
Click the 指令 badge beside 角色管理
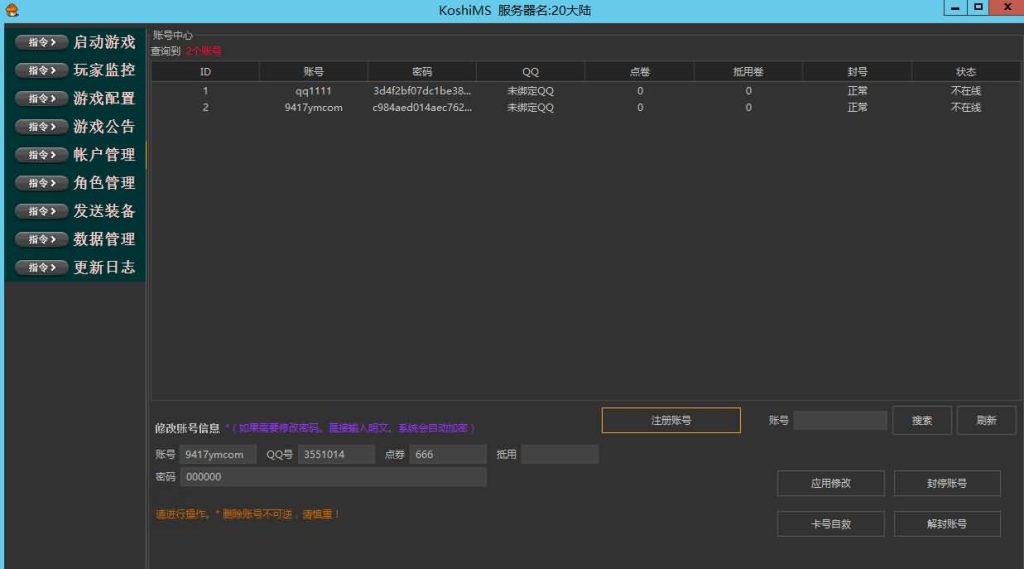[x=41, y=183]
